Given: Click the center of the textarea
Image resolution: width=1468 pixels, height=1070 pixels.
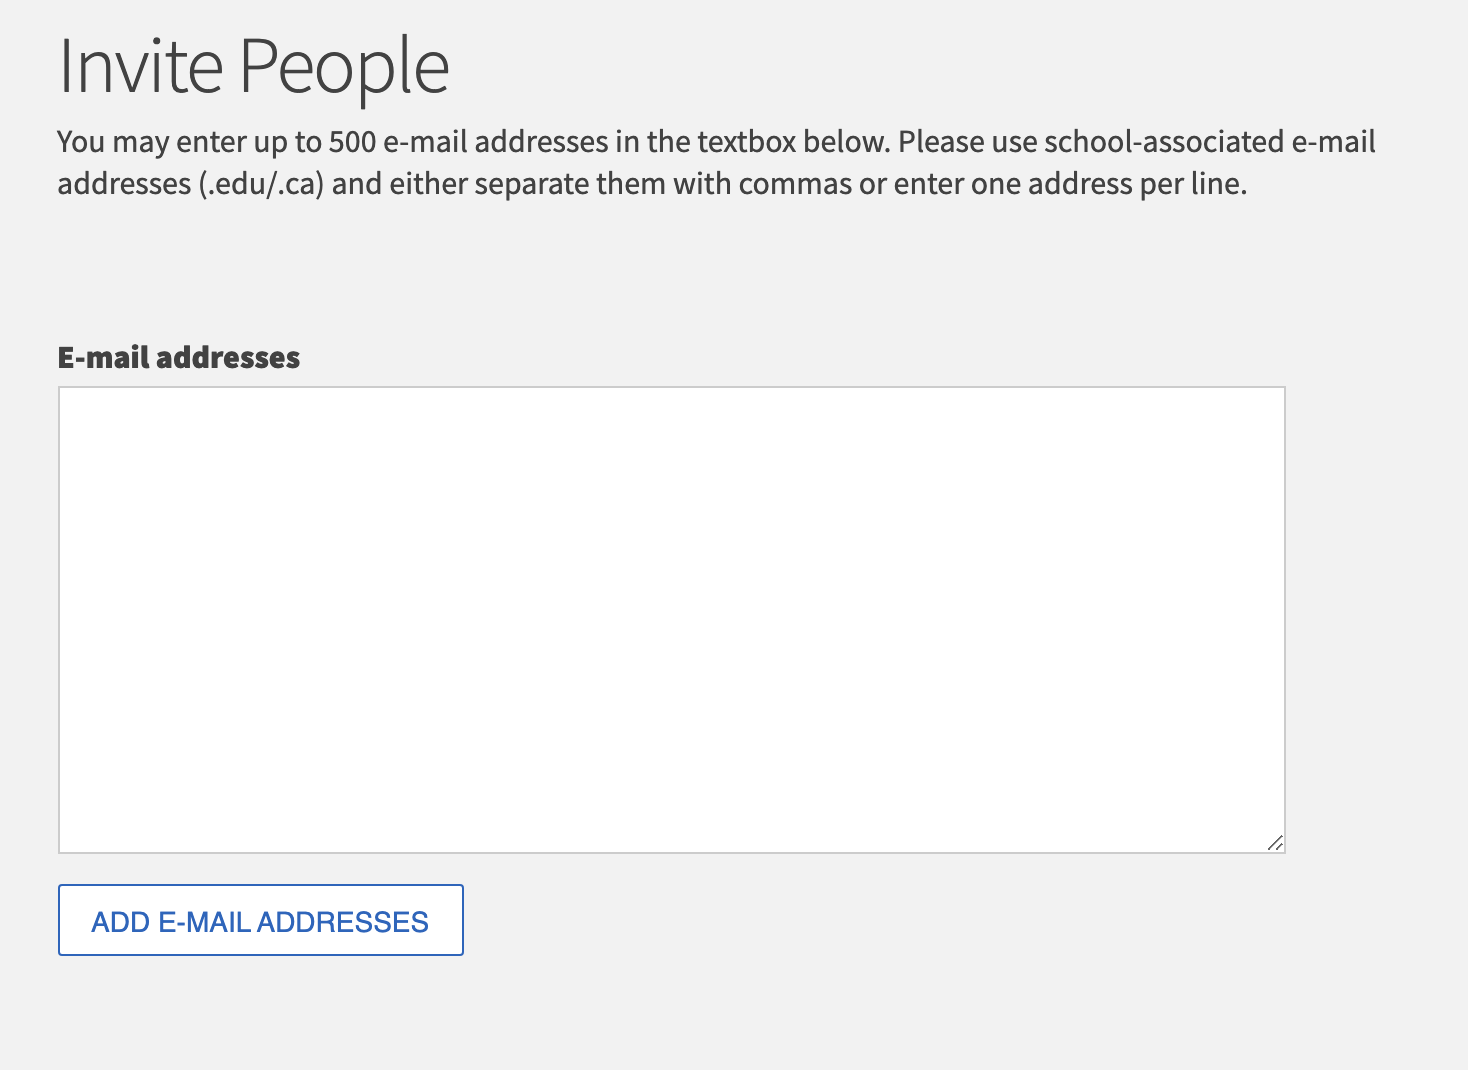Looking at the screenshot, I should pos(671,618).
